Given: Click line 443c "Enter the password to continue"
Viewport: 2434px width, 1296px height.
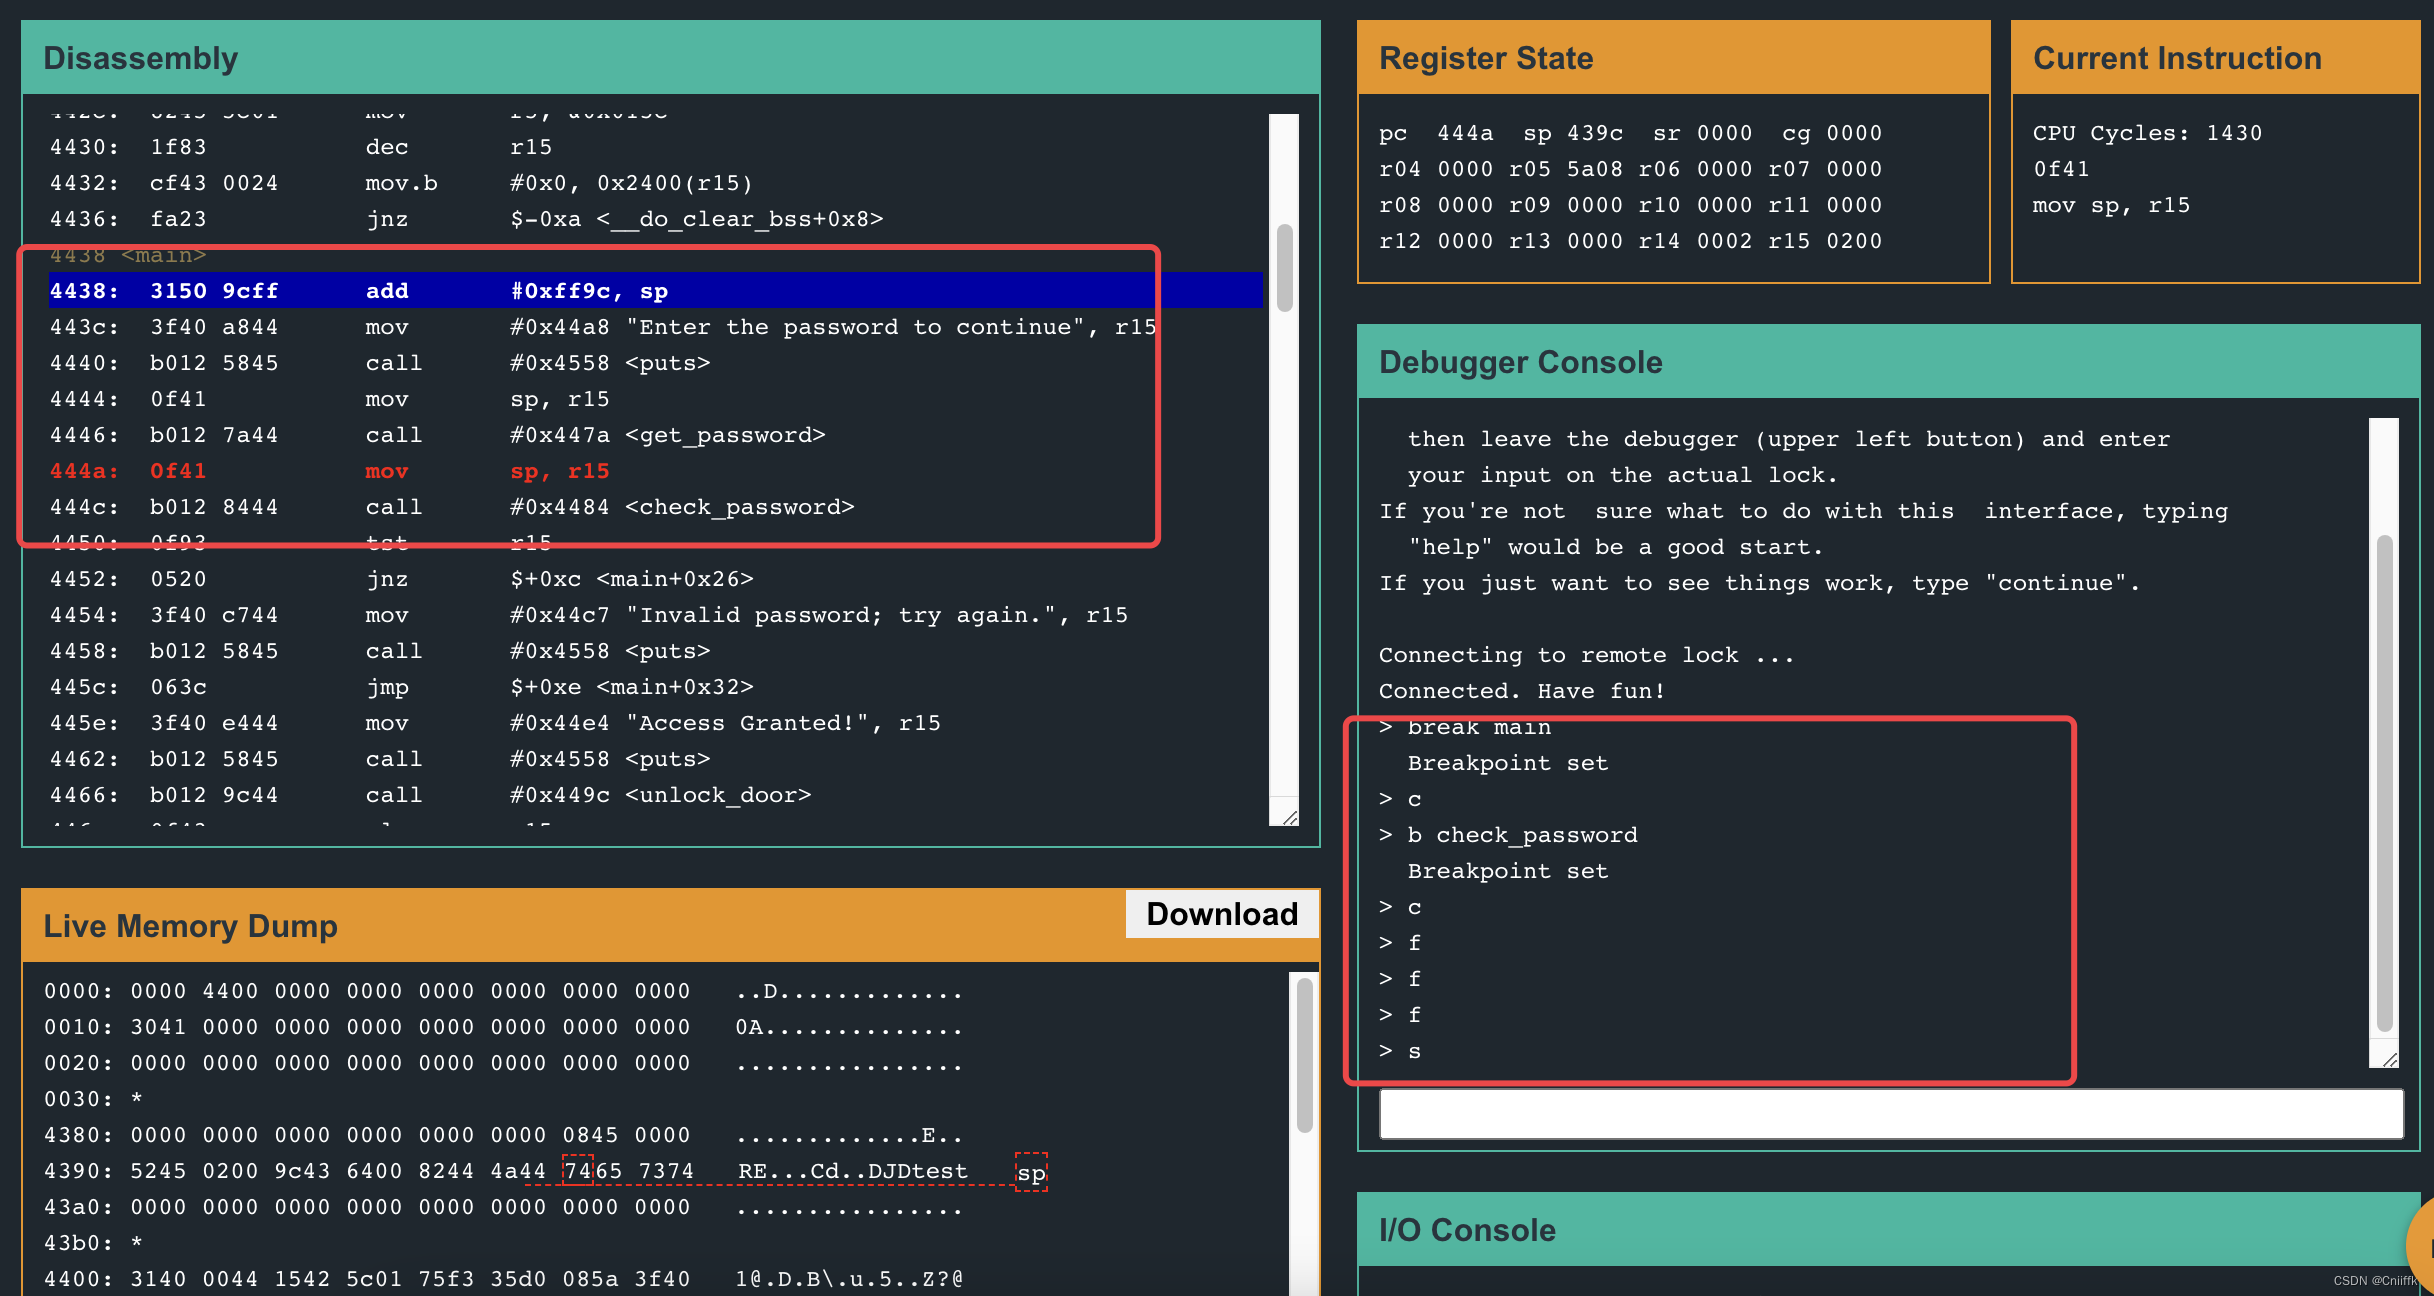Looking at the screenshot, I should pos(603,327).
